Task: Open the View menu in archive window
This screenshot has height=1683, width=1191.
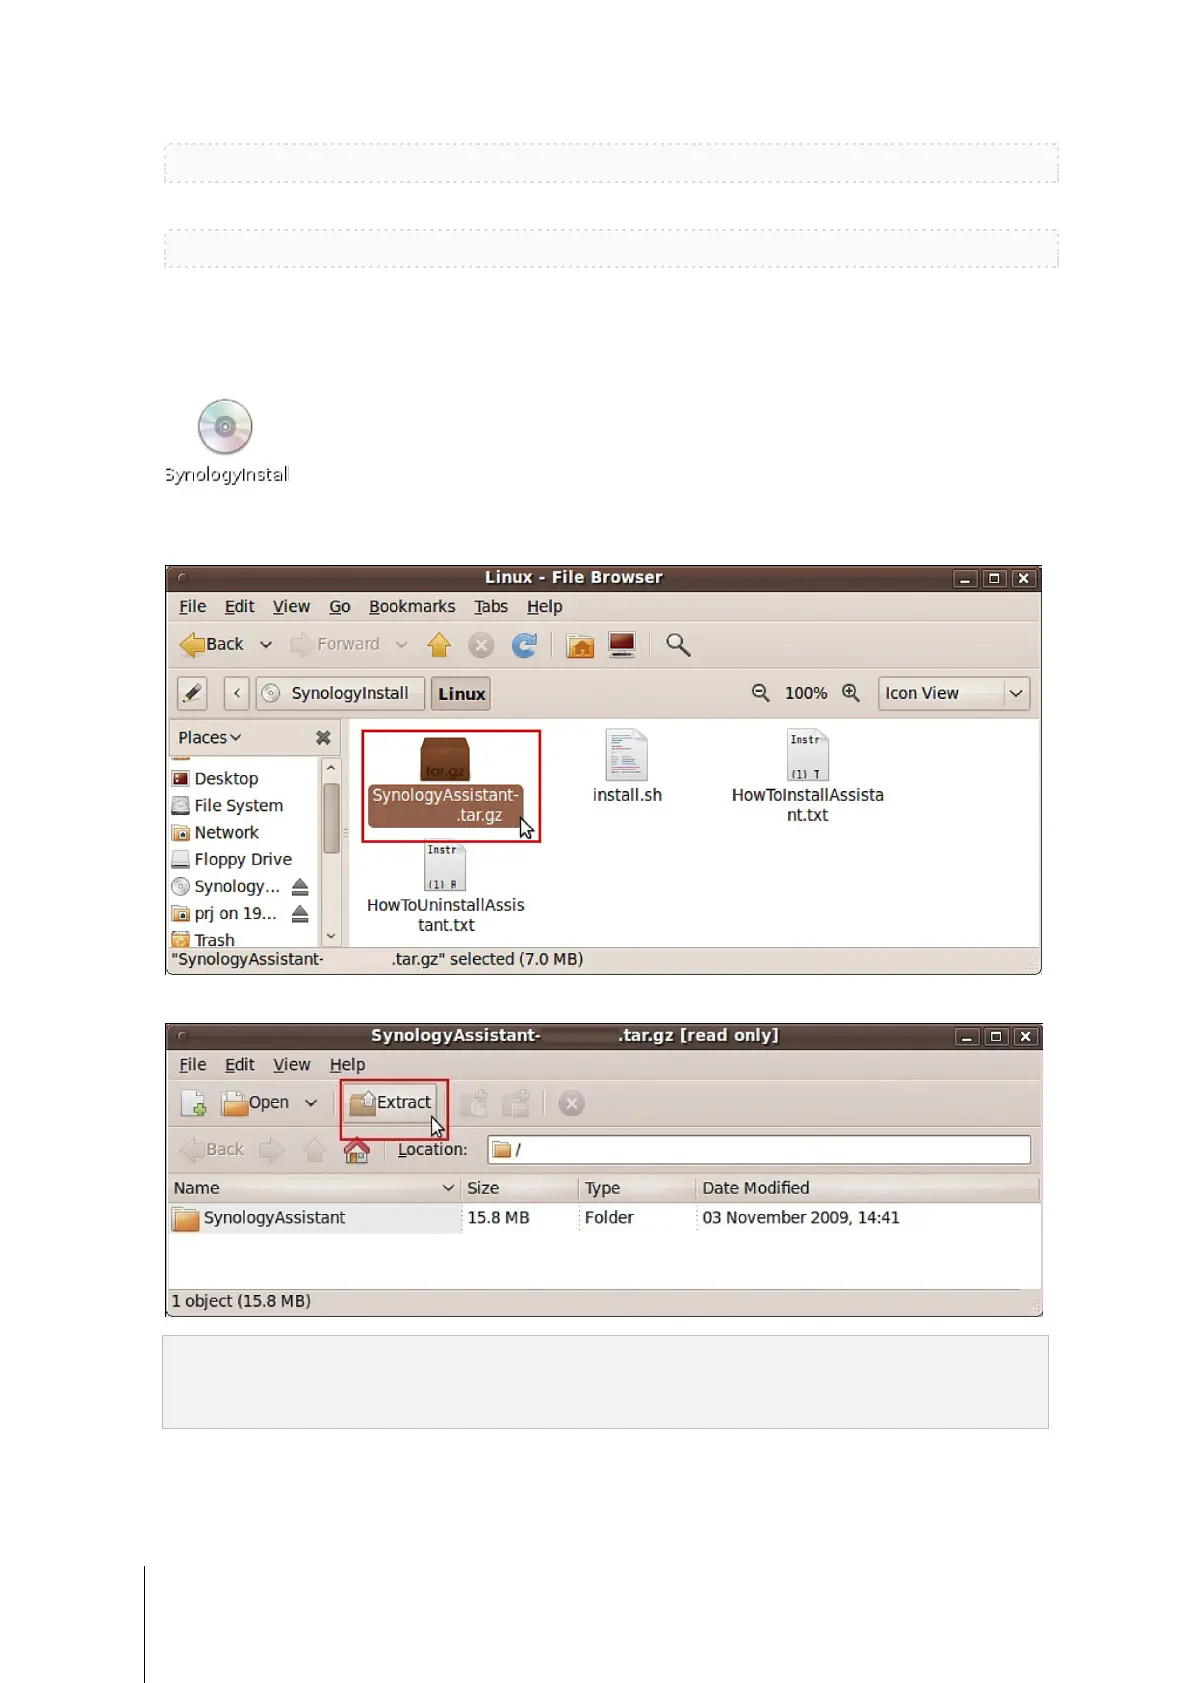Action: click(x=291, y=1064)
